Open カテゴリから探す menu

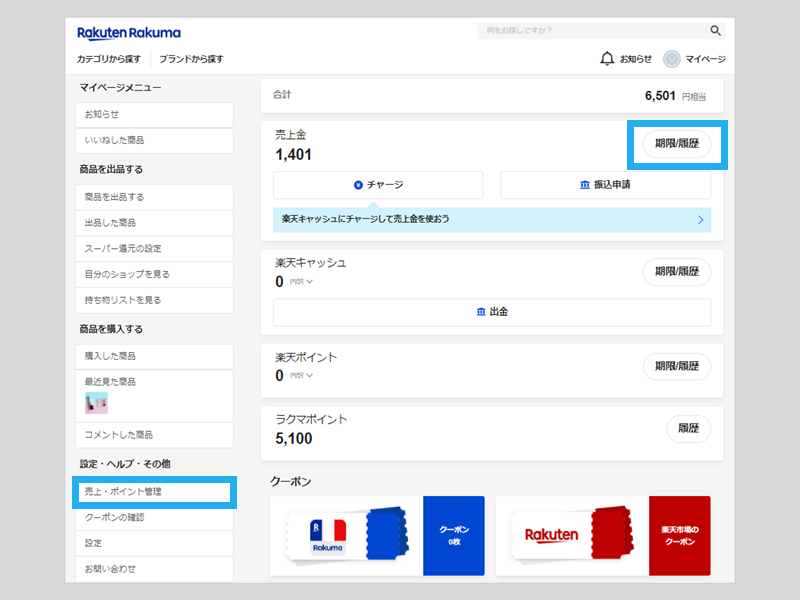[109, 59]
